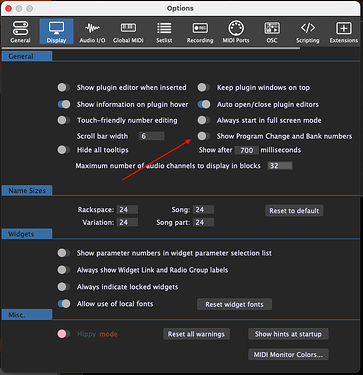Select the Name Sizes section header
The width and height of the screenshot is (363, 375).
click(27, 191)
